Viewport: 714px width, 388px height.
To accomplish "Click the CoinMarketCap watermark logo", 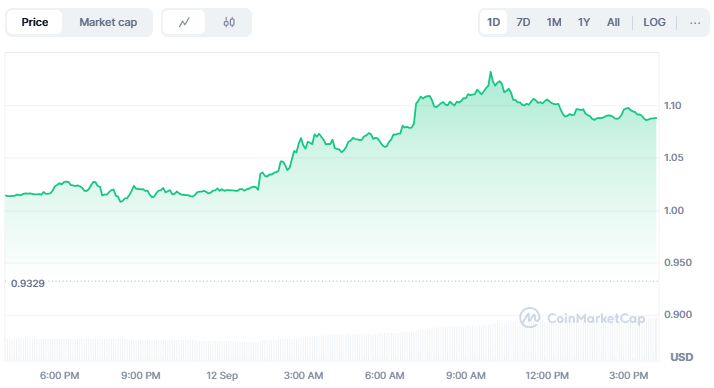I will 582,317.
